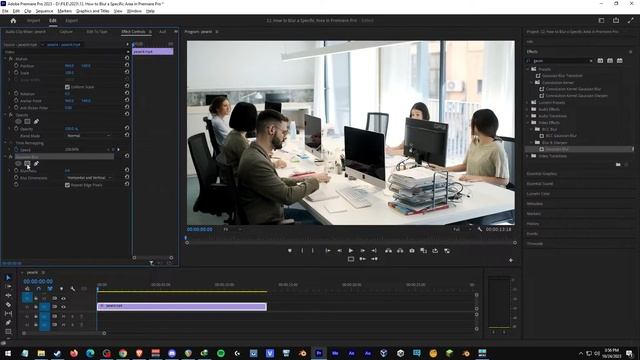The image size is (640, 360).
Task: Select the Razor tool
Action: [x=8, y=304]
